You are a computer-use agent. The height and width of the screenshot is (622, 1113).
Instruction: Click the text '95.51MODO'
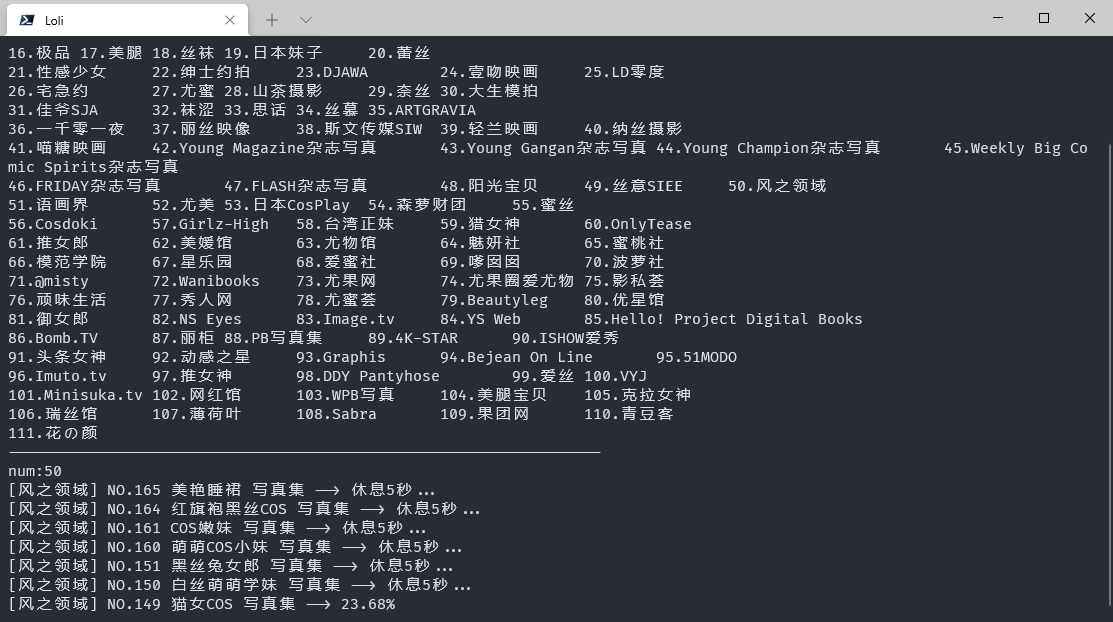pos(696,357)
